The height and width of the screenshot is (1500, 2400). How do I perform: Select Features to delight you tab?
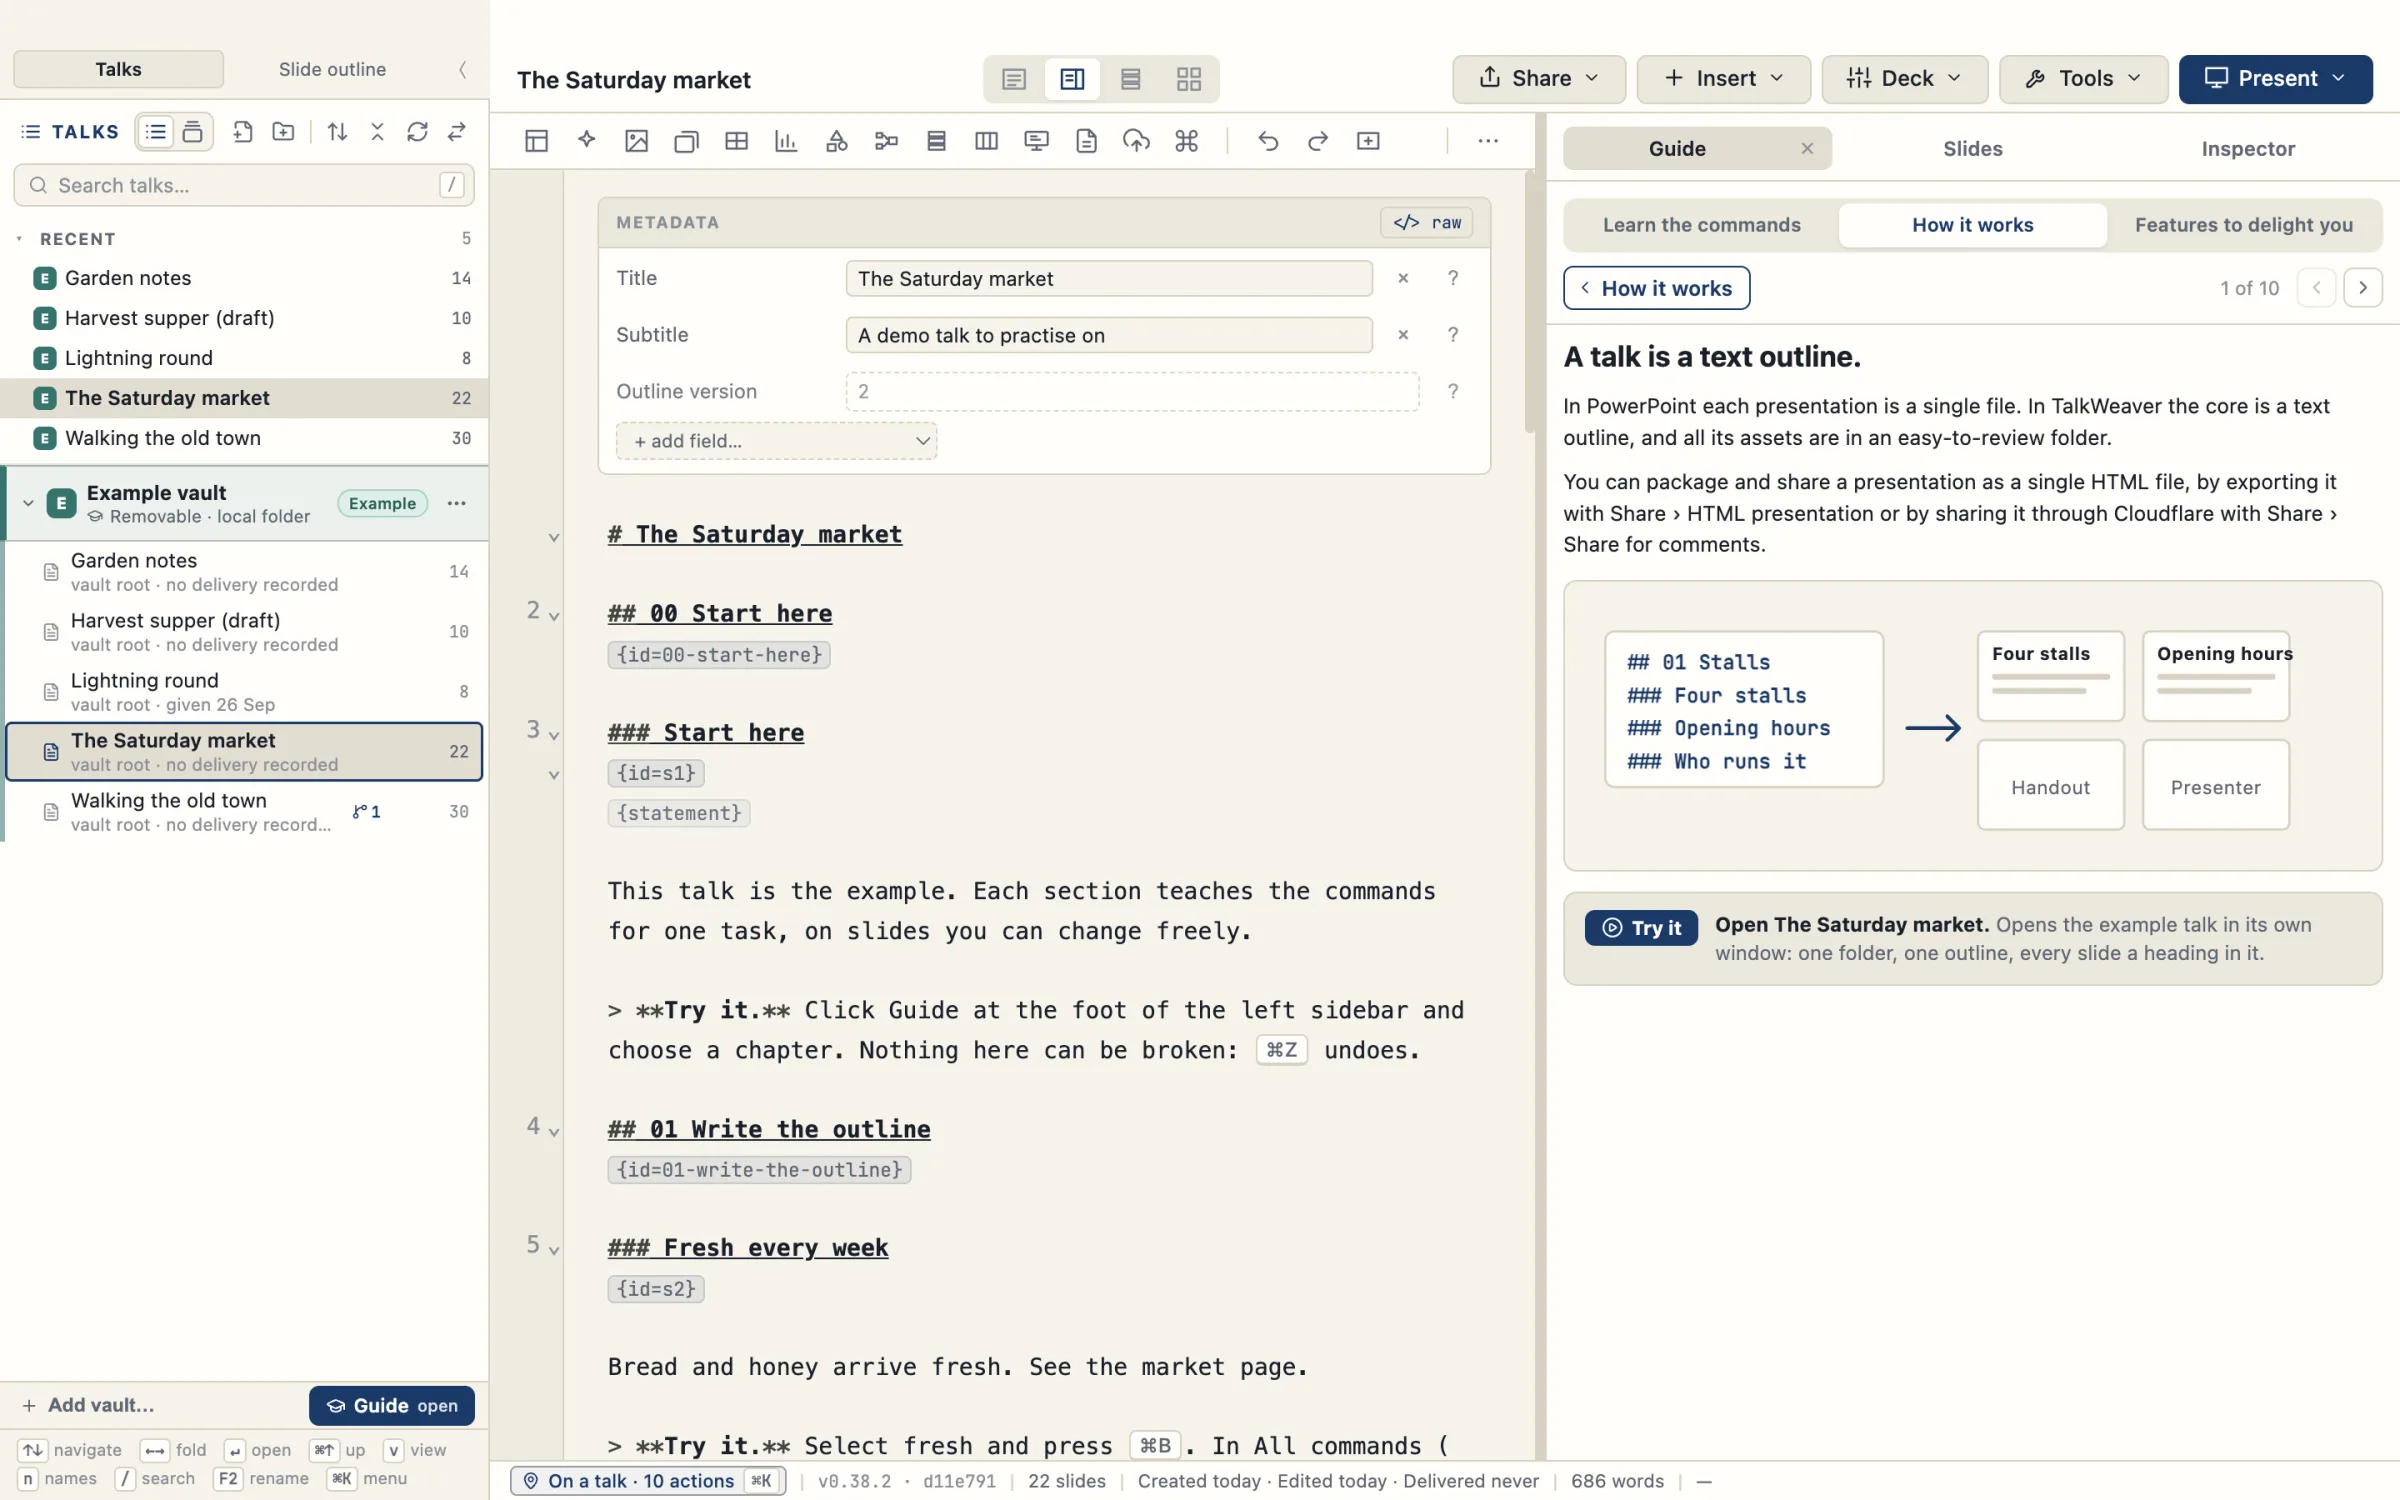[x=2243, y=225]
